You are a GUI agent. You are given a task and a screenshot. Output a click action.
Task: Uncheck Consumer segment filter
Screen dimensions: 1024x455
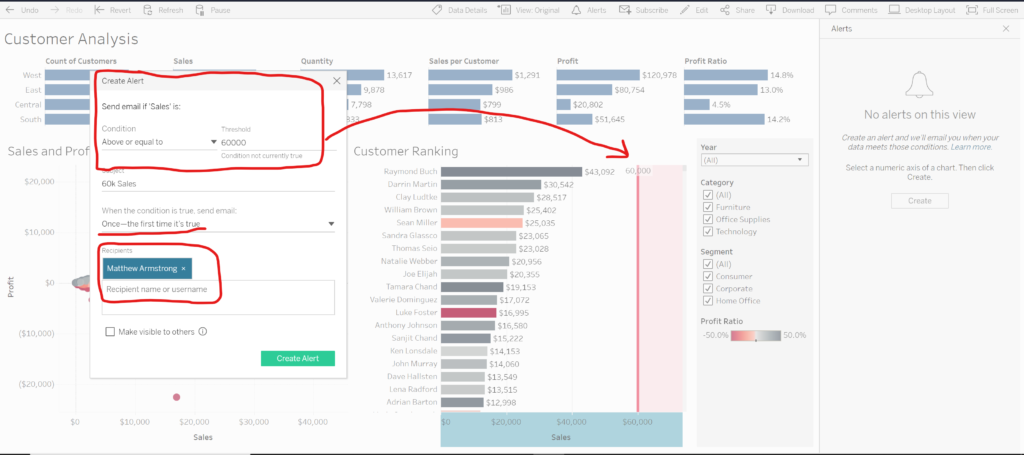coord(707,276)
